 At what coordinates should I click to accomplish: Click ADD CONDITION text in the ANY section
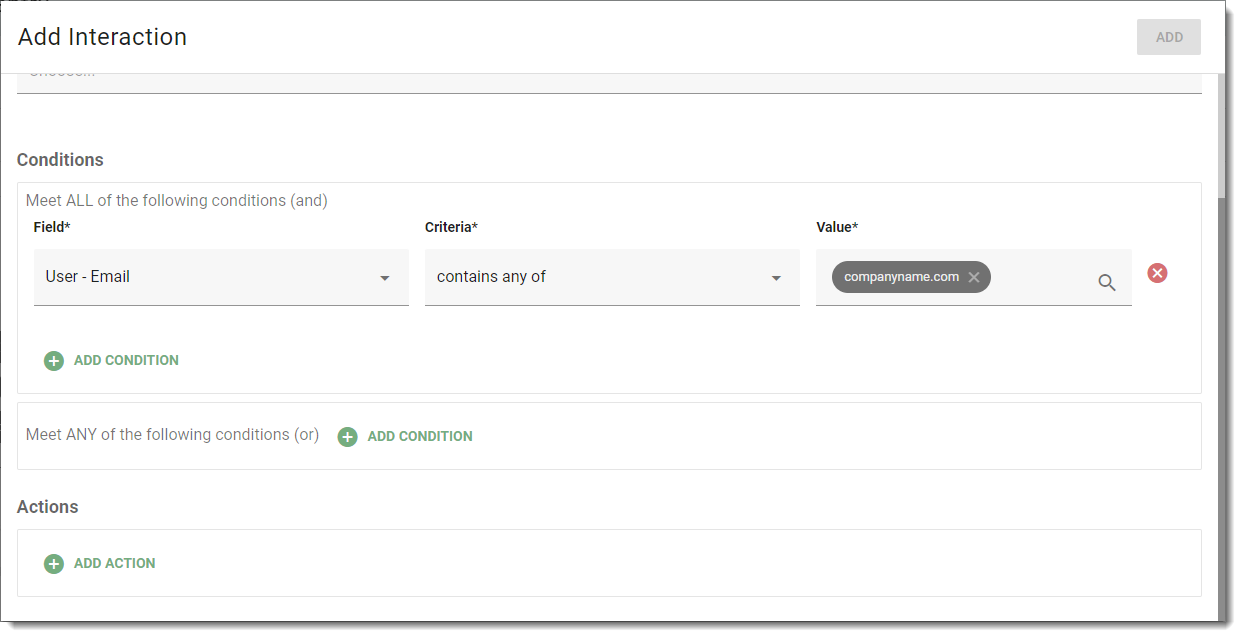click(420, 436)
